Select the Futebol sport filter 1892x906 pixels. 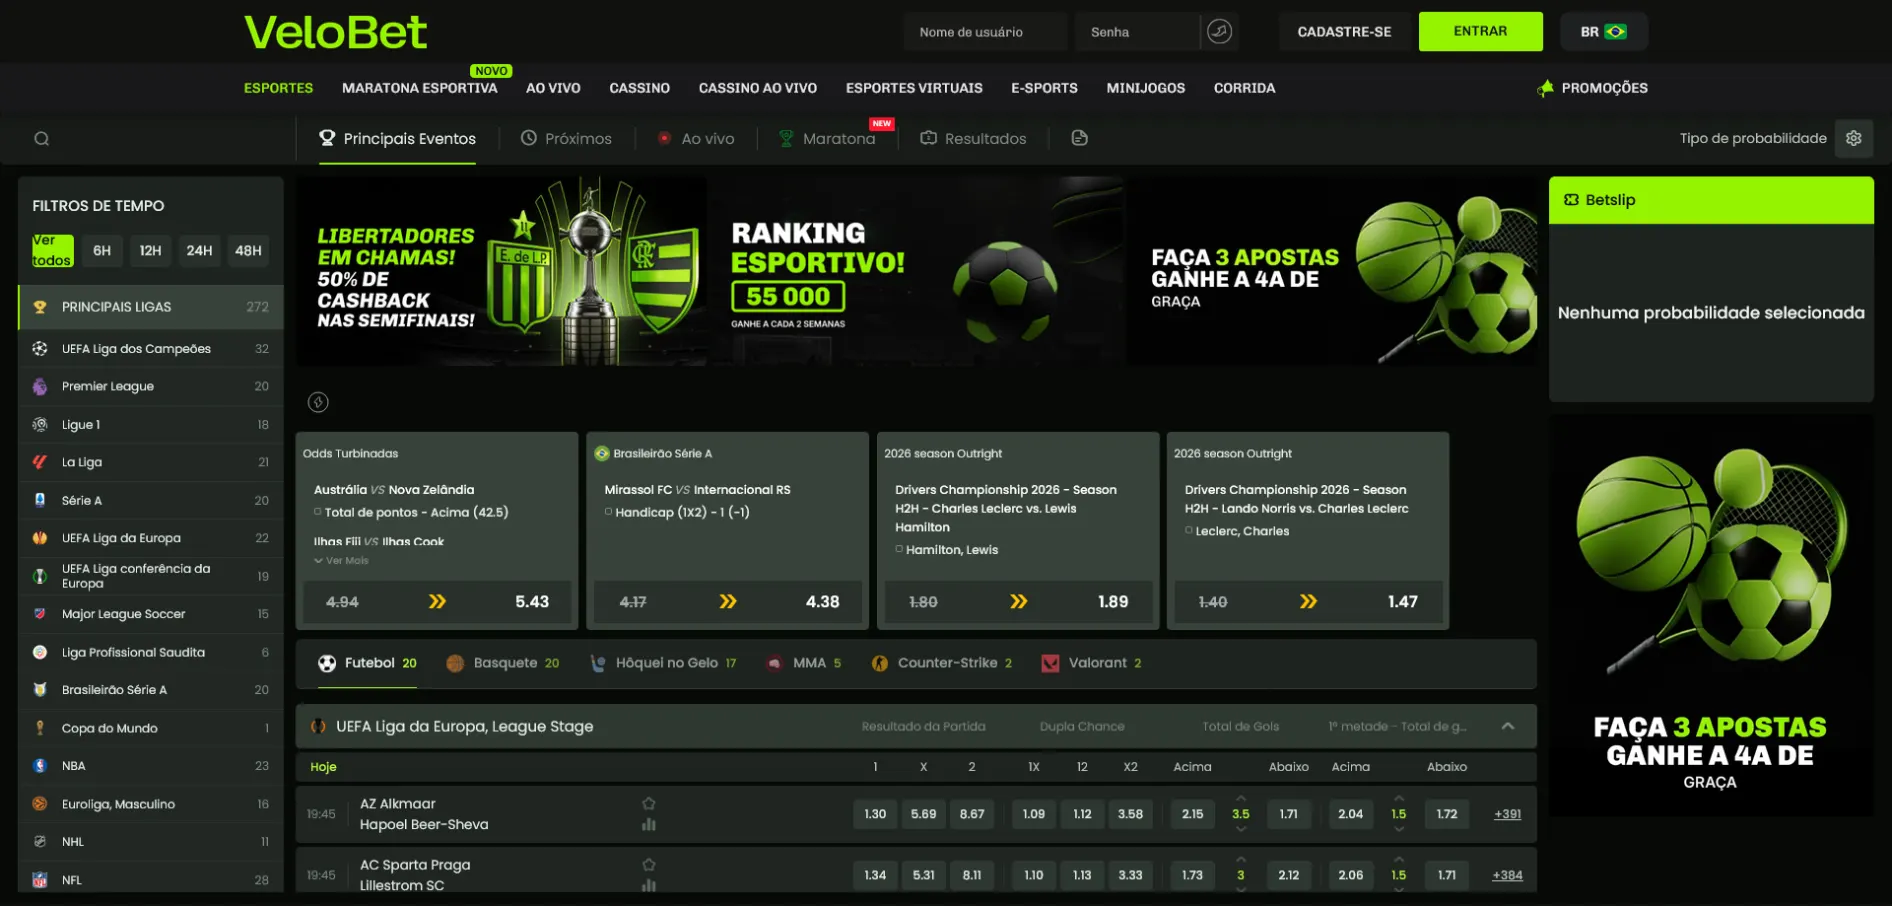(x=367, y=663)
